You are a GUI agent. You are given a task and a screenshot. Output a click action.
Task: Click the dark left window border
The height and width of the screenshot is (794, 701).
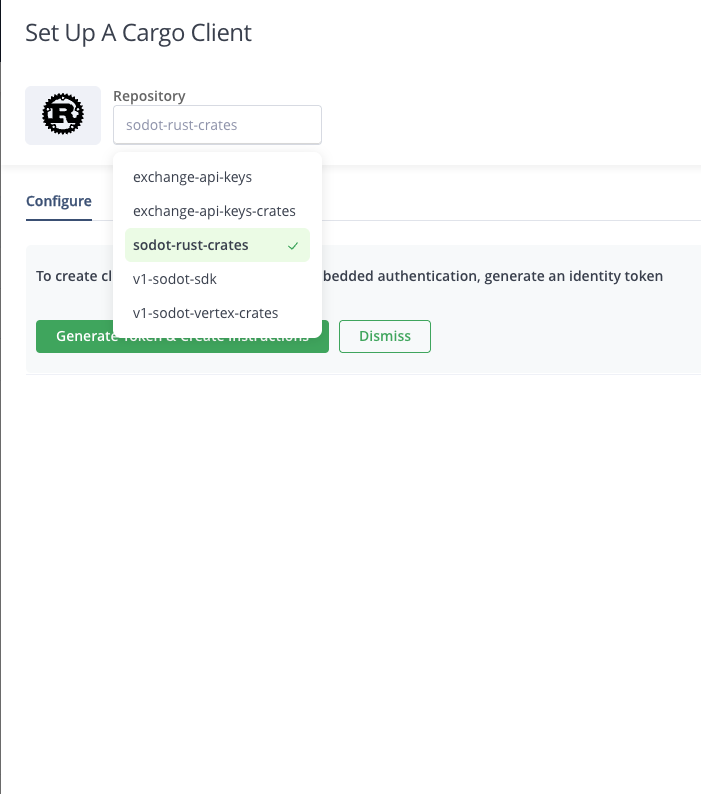coord(1,30)
